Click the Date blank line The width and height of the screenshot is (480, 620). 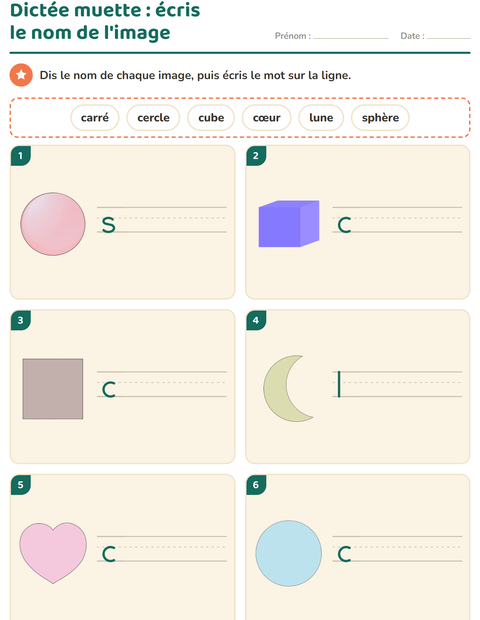448,36
